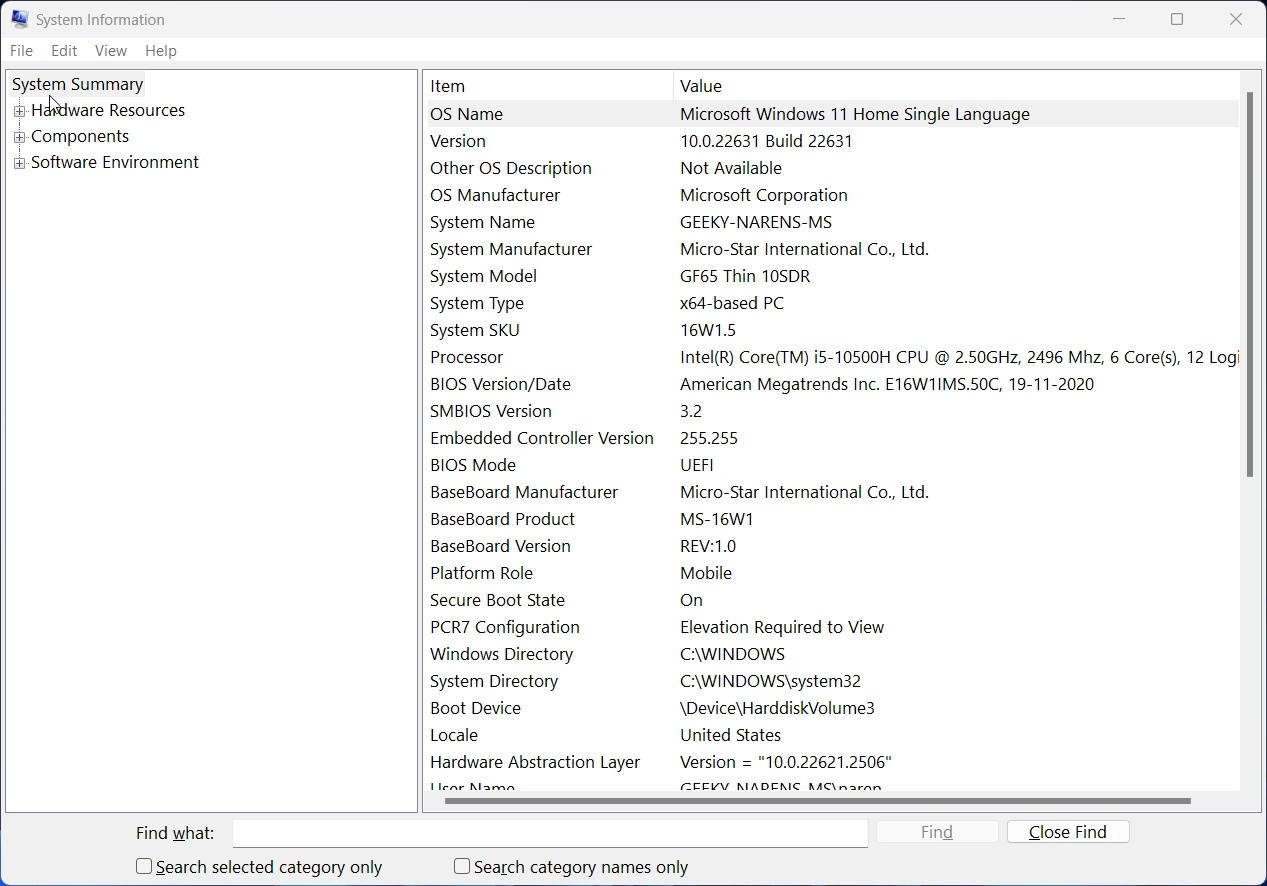The height and width of the screenshot is (886, 1267).
Task: Enable Search selected category only checkbox
Action: coord(144,866)
